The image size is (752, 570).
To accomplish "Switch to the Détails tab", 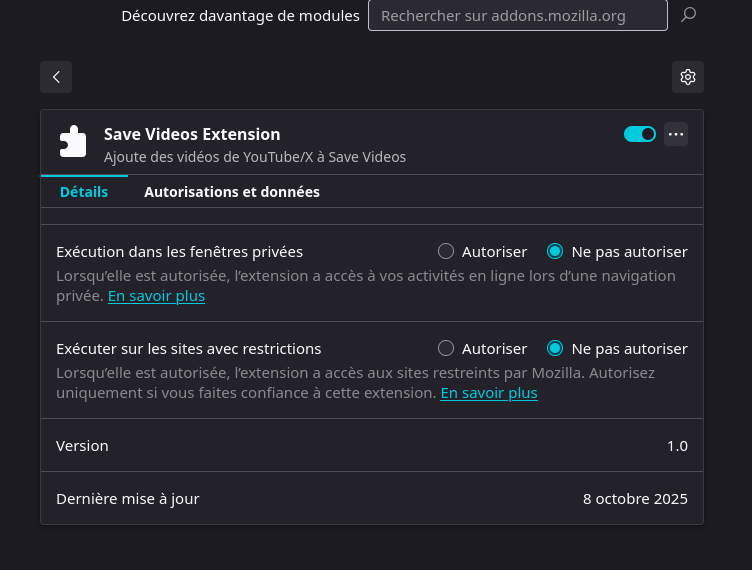I will tap(84, 192).
